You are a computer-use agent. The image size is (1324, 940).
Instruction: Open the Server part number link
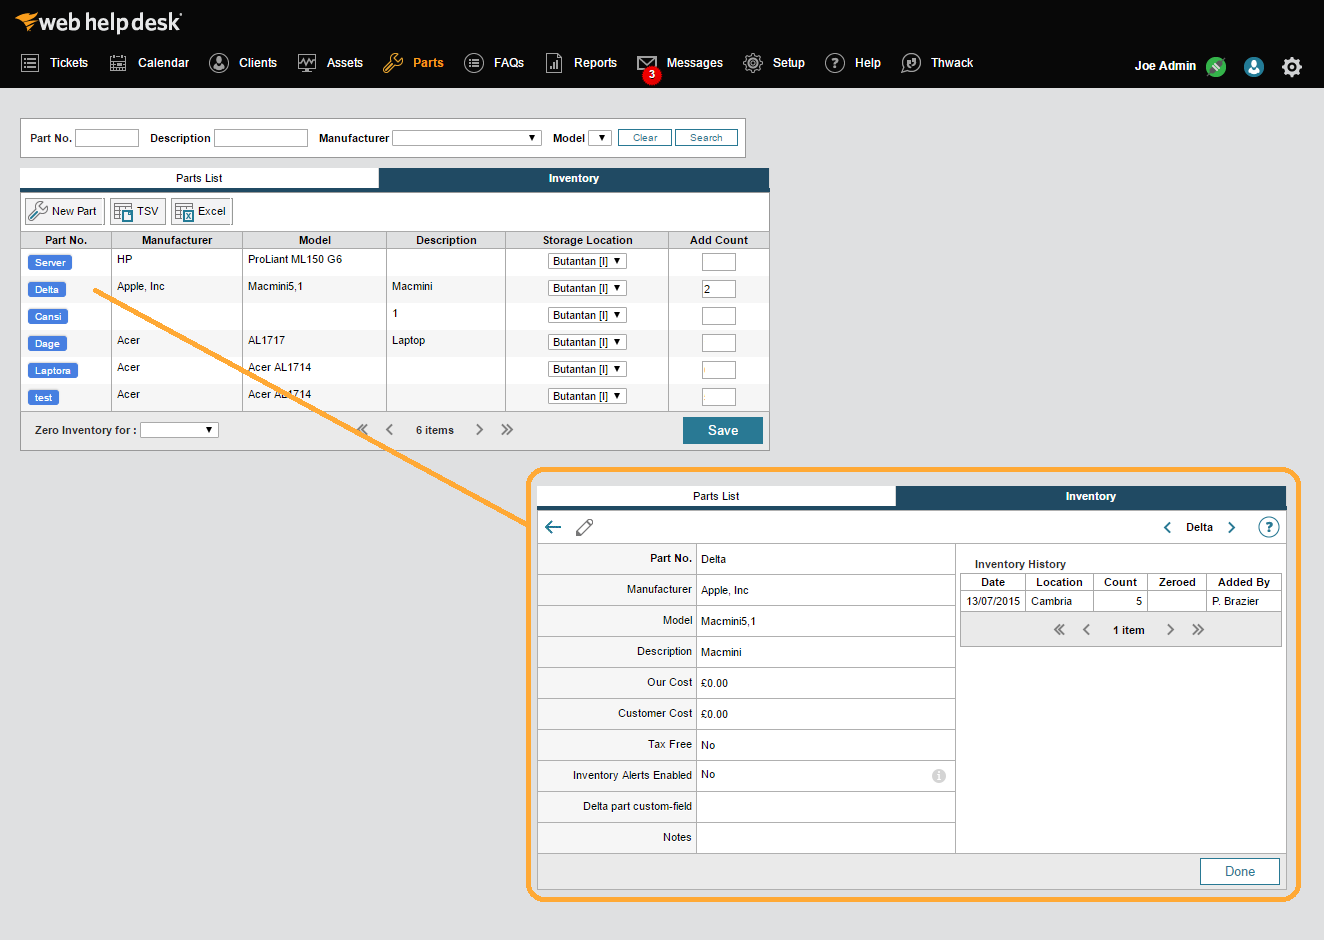coord(50,262)
